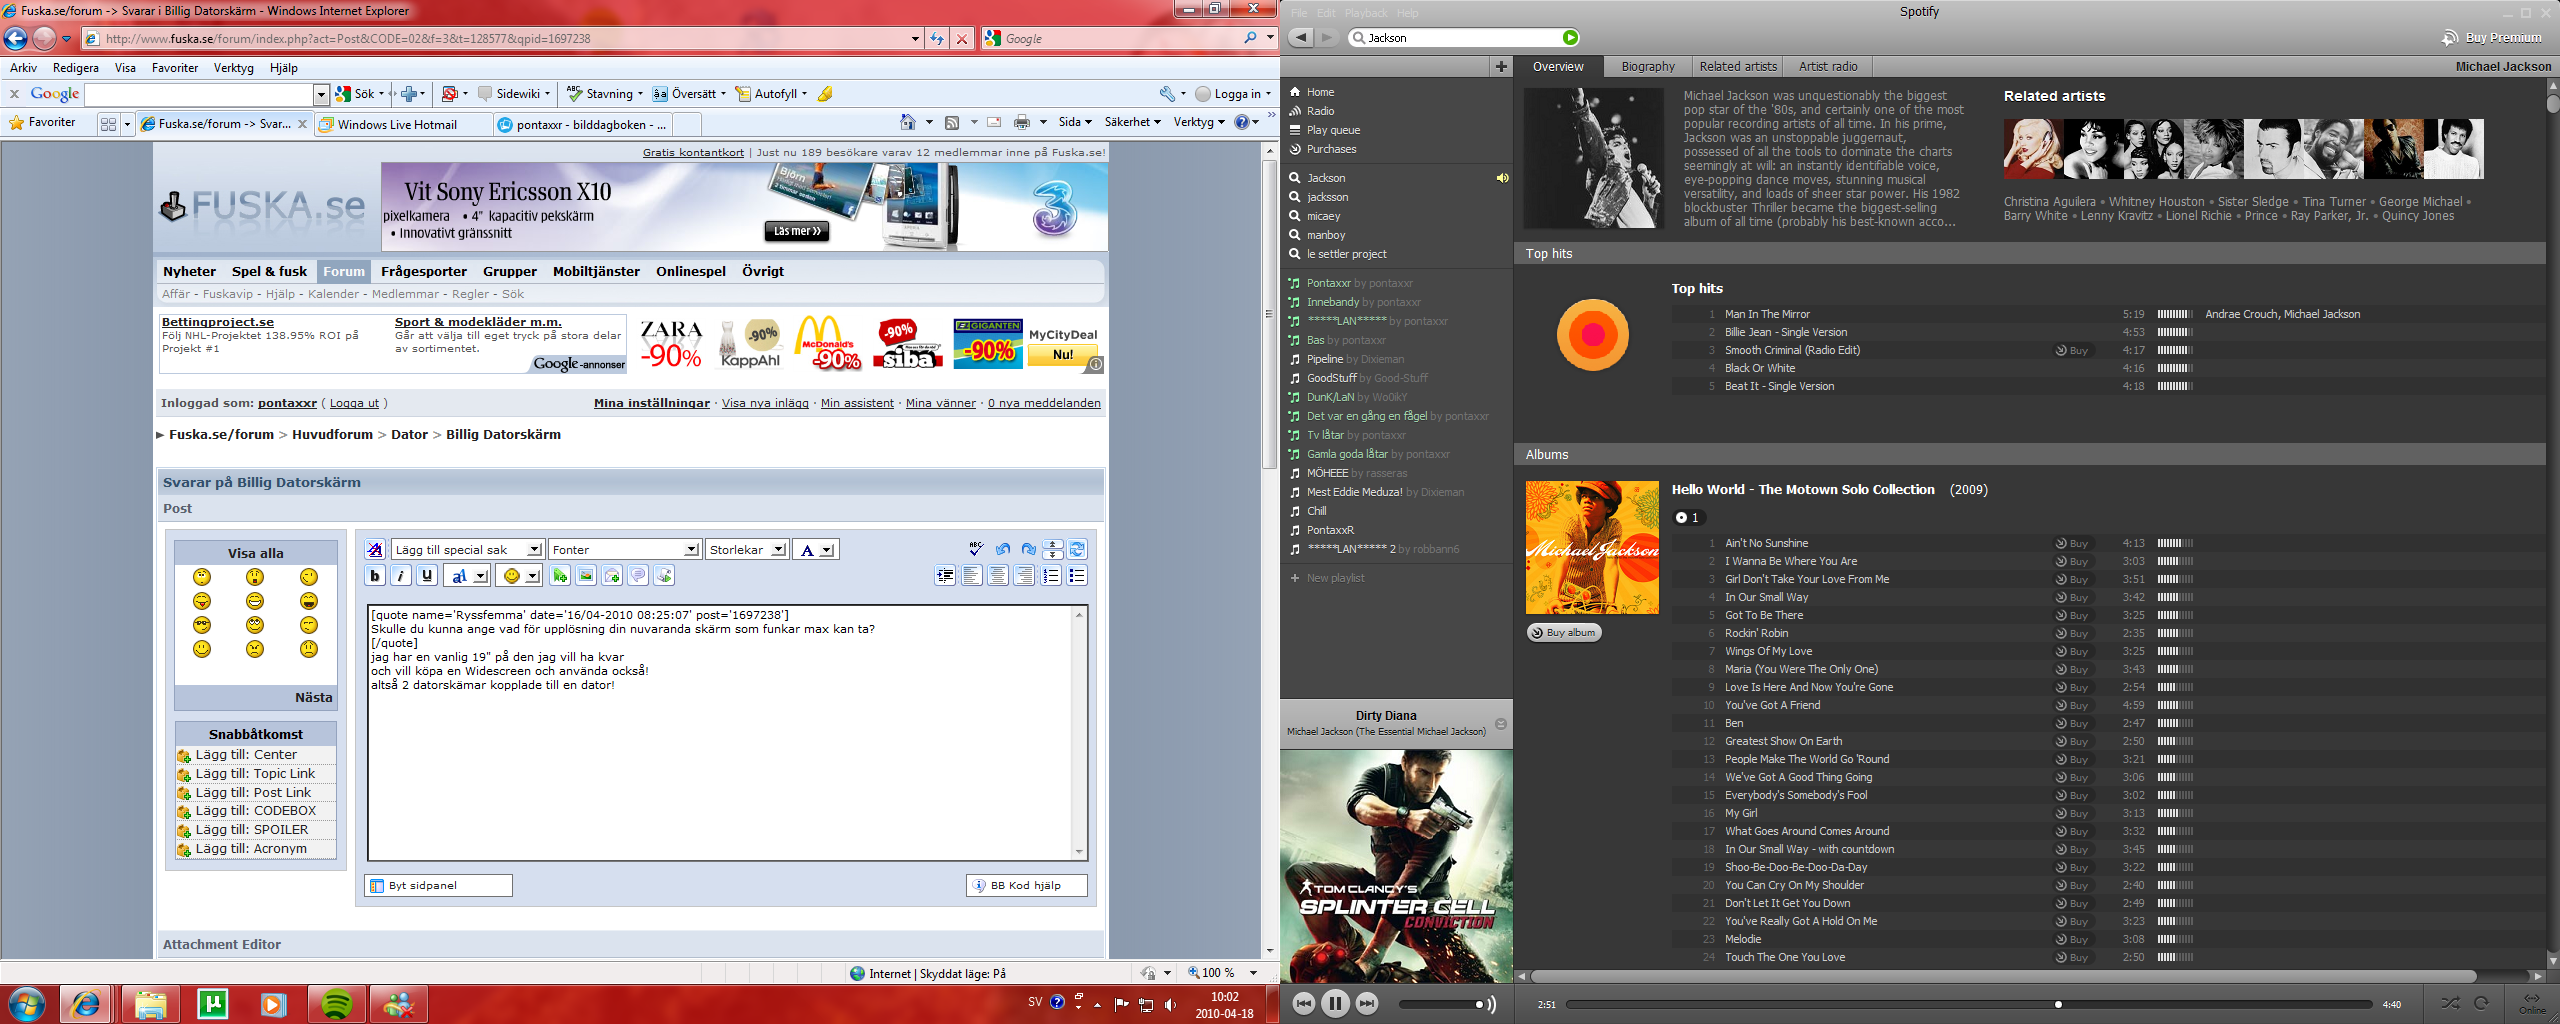2560x1024 pixels.
Task: Select the Overview tab in Spotify
Action: point(1558,66)
